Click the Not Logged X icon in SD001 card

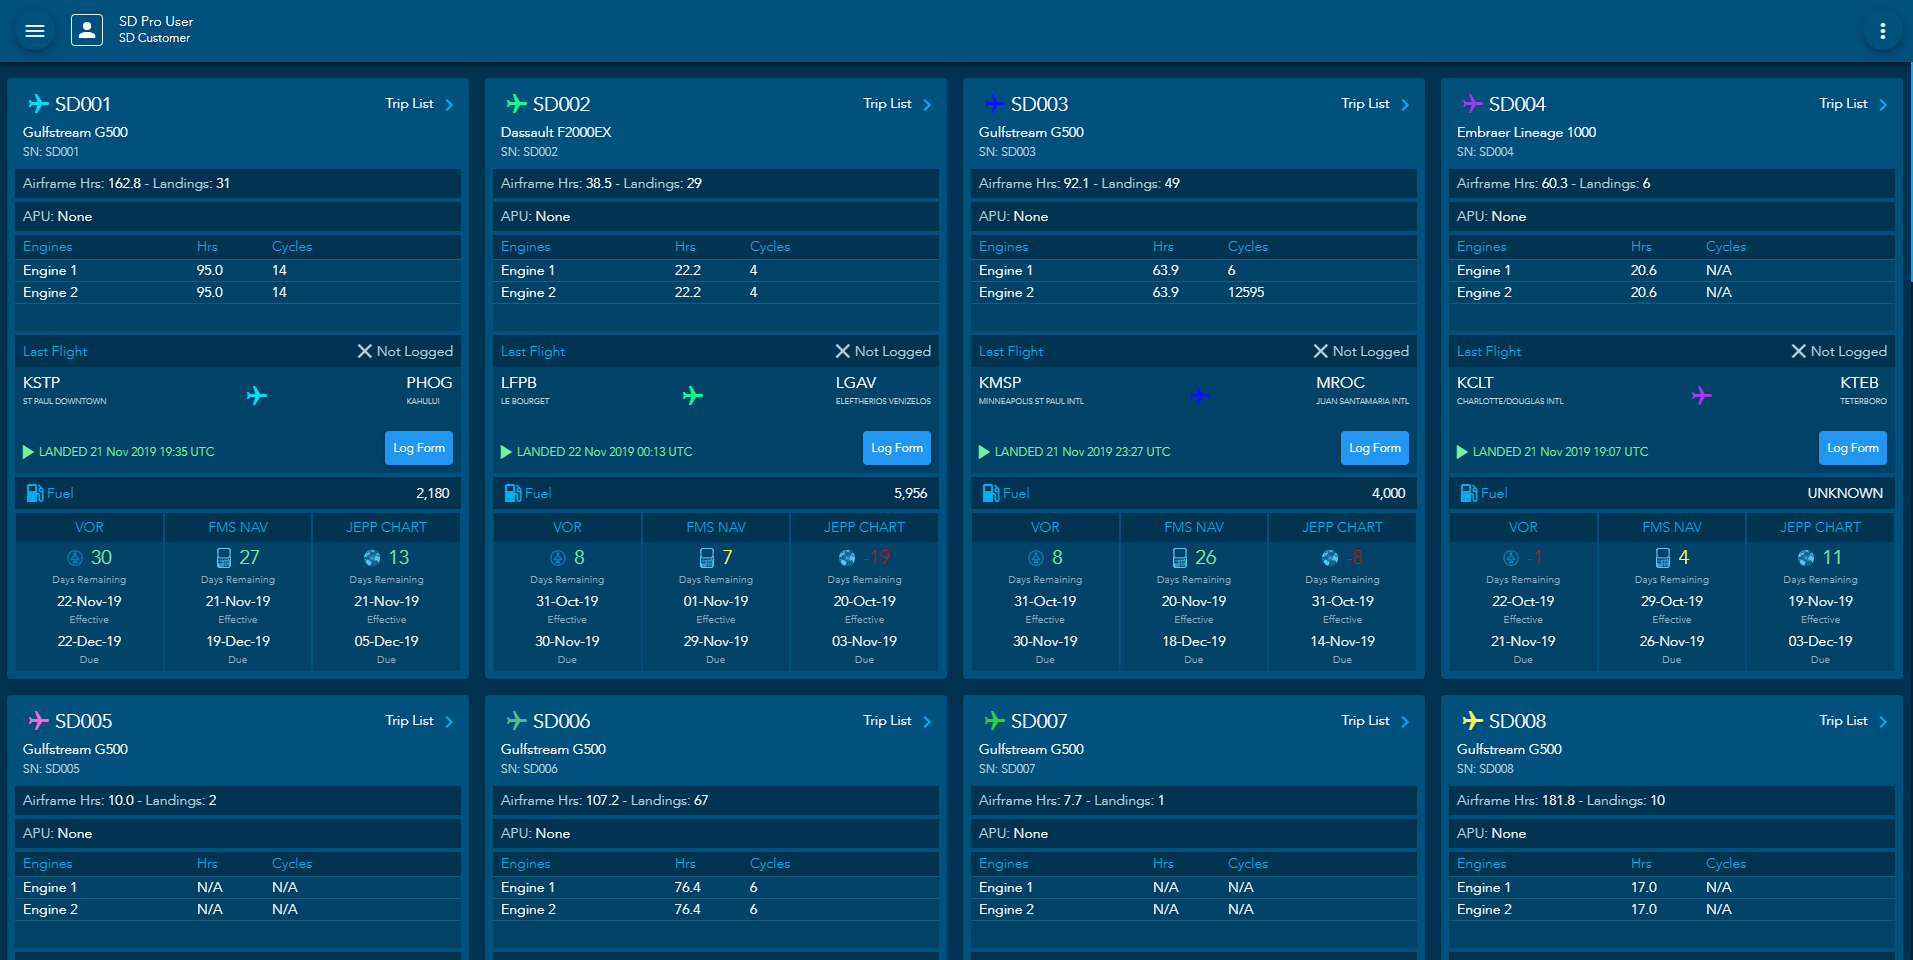click(x=364, y=351)
